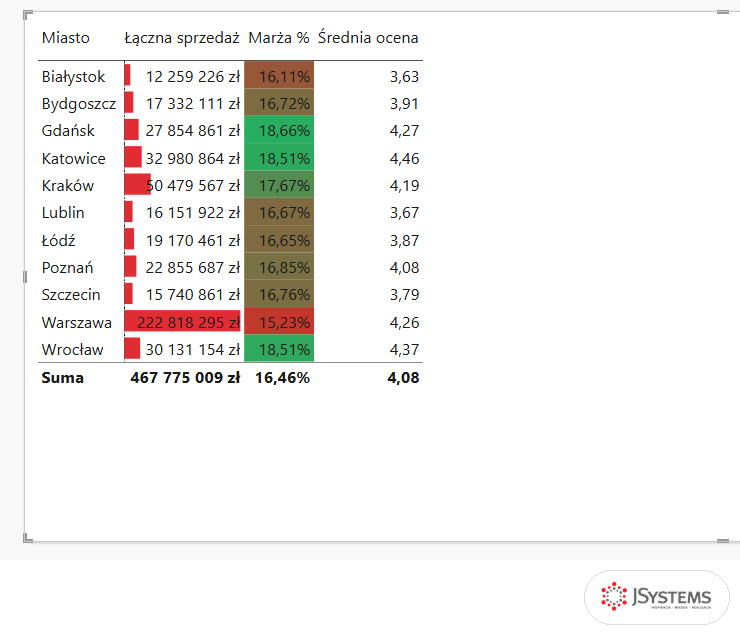Click Wrocław margin cell 18,51%

point(279,349)
